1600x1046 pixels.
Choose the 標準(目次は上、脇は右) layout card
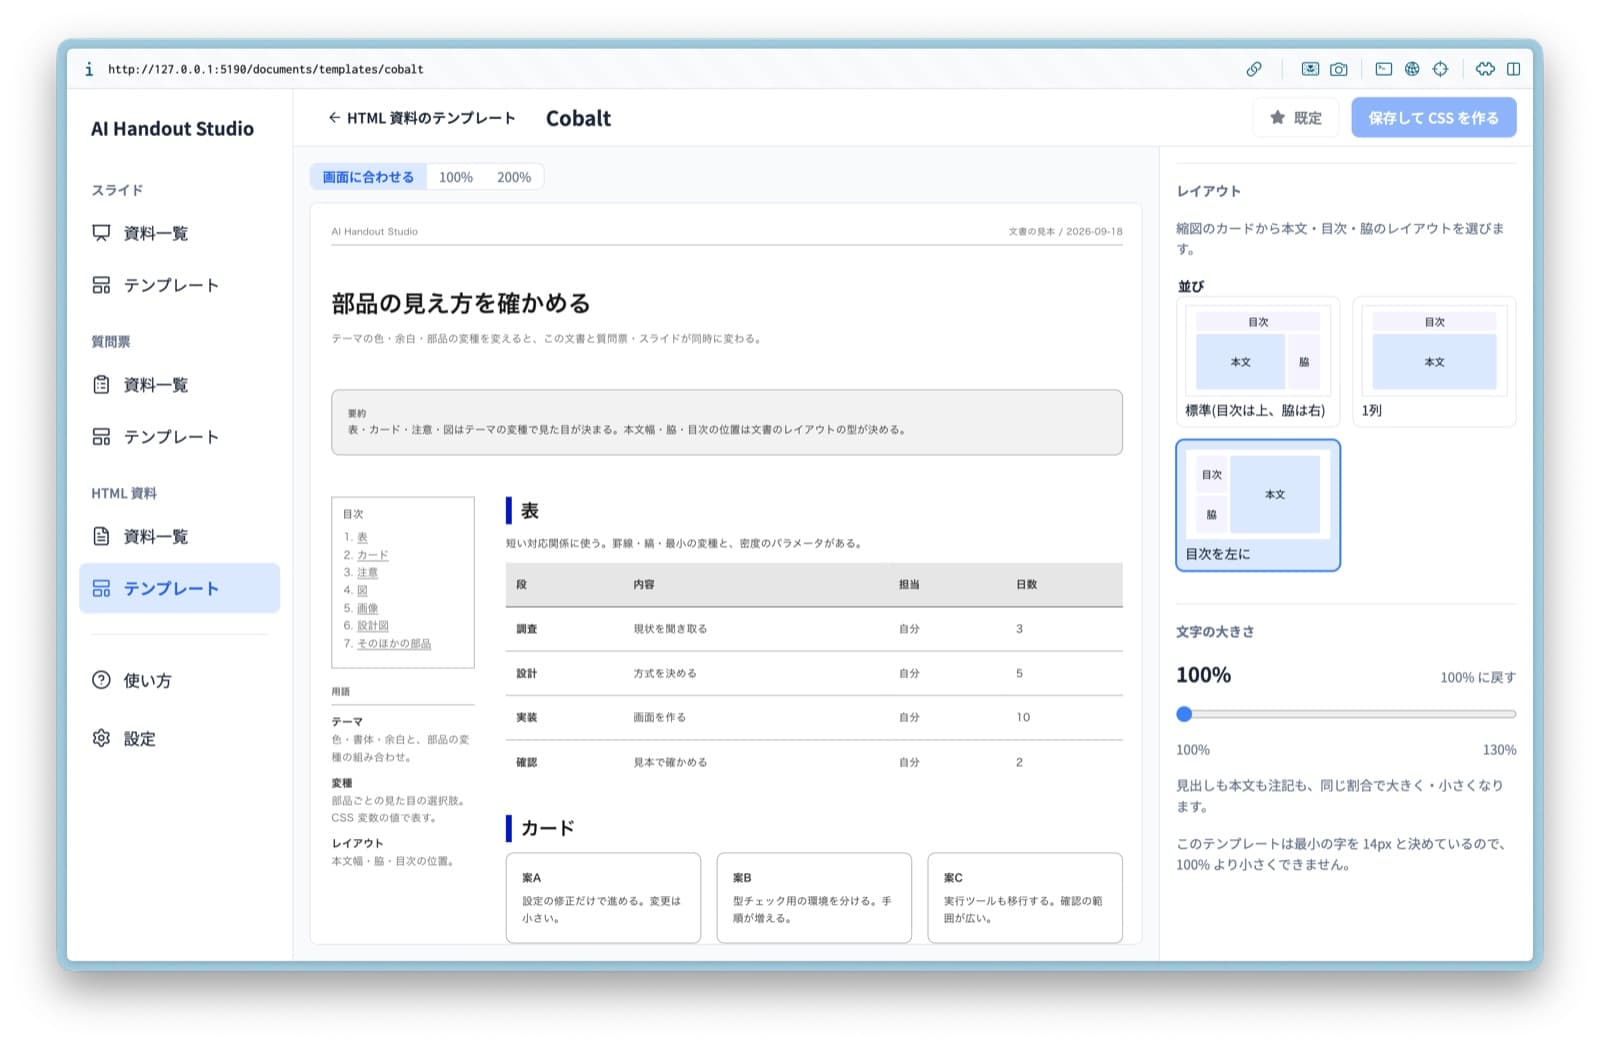click(1258, 362)
